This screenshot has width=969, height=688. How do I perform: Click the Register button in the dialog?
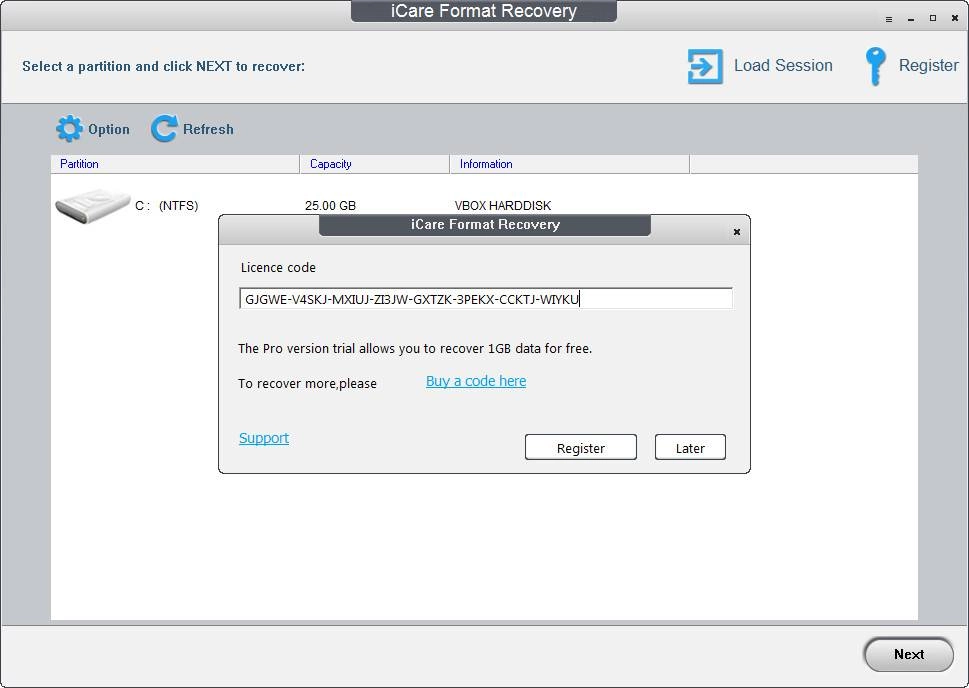click(x=580, y=448)
